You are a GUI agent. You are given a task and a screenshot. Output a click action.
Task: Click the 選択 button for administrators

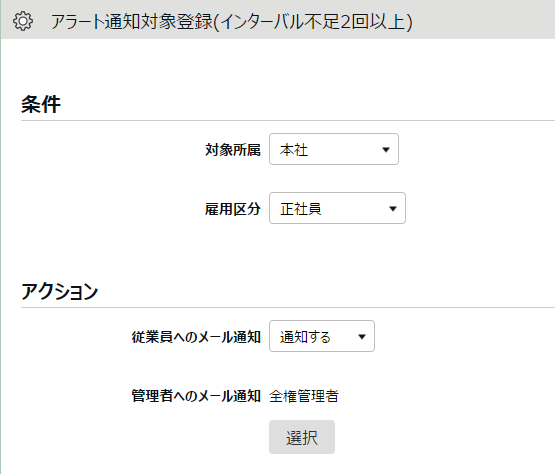[302, 437]
